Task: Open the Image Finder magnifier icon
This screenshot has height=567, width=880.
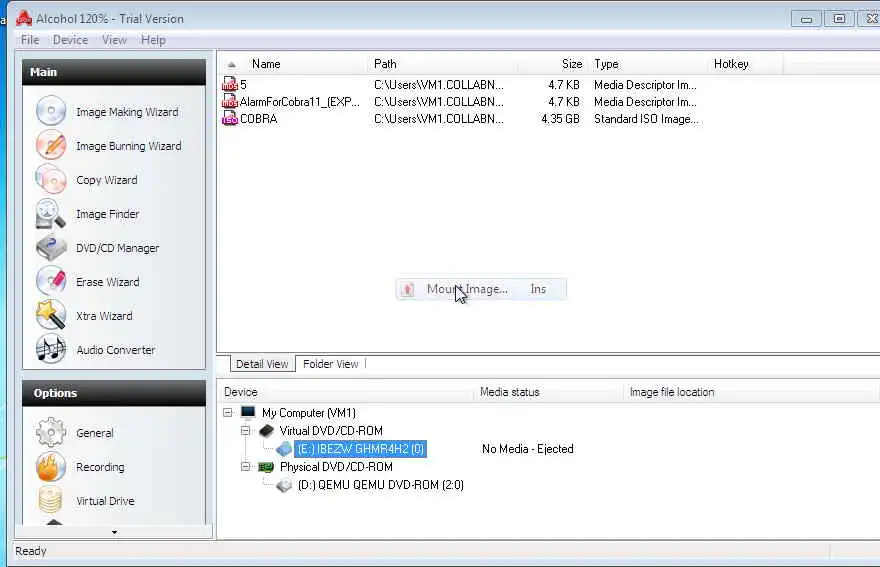Action: point(51,213)
